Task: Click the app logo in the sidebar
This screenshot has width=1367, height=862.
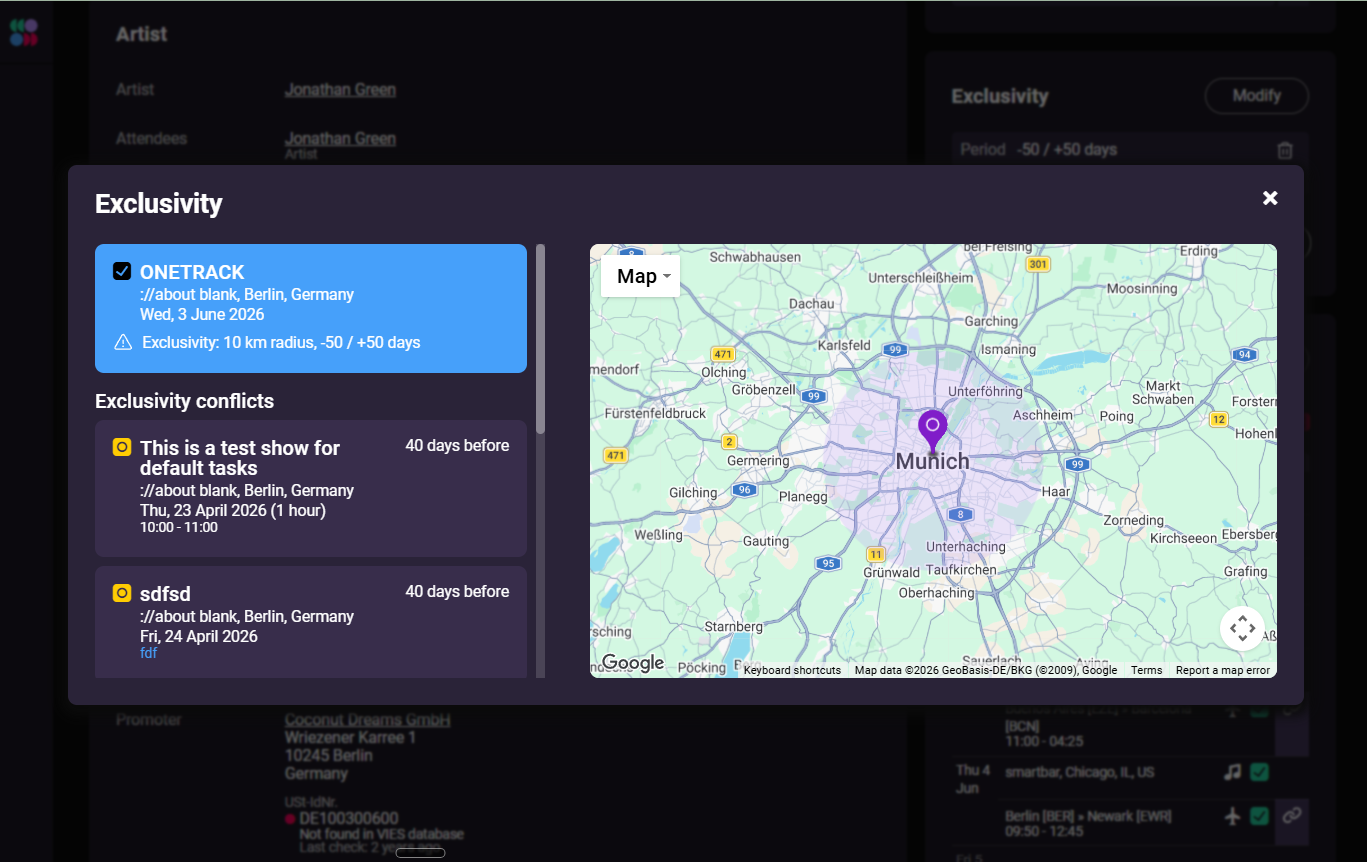Action: click(23, 32)
